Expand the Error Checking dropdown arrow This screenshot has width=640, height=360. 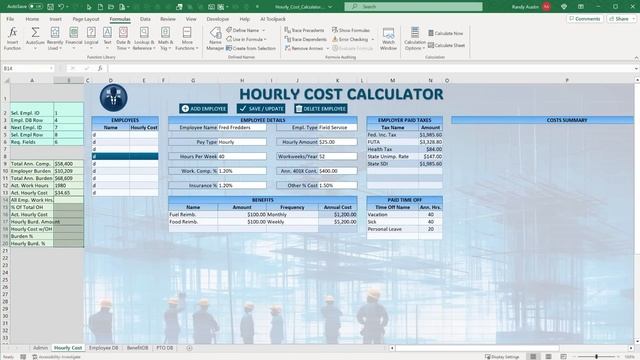click(373, 39)
